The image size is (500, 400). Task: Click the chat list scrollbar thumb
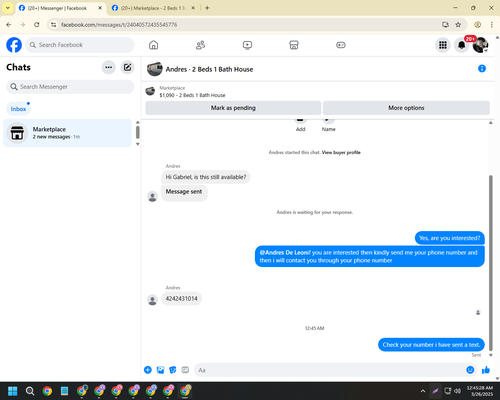[x=138, y=132]
